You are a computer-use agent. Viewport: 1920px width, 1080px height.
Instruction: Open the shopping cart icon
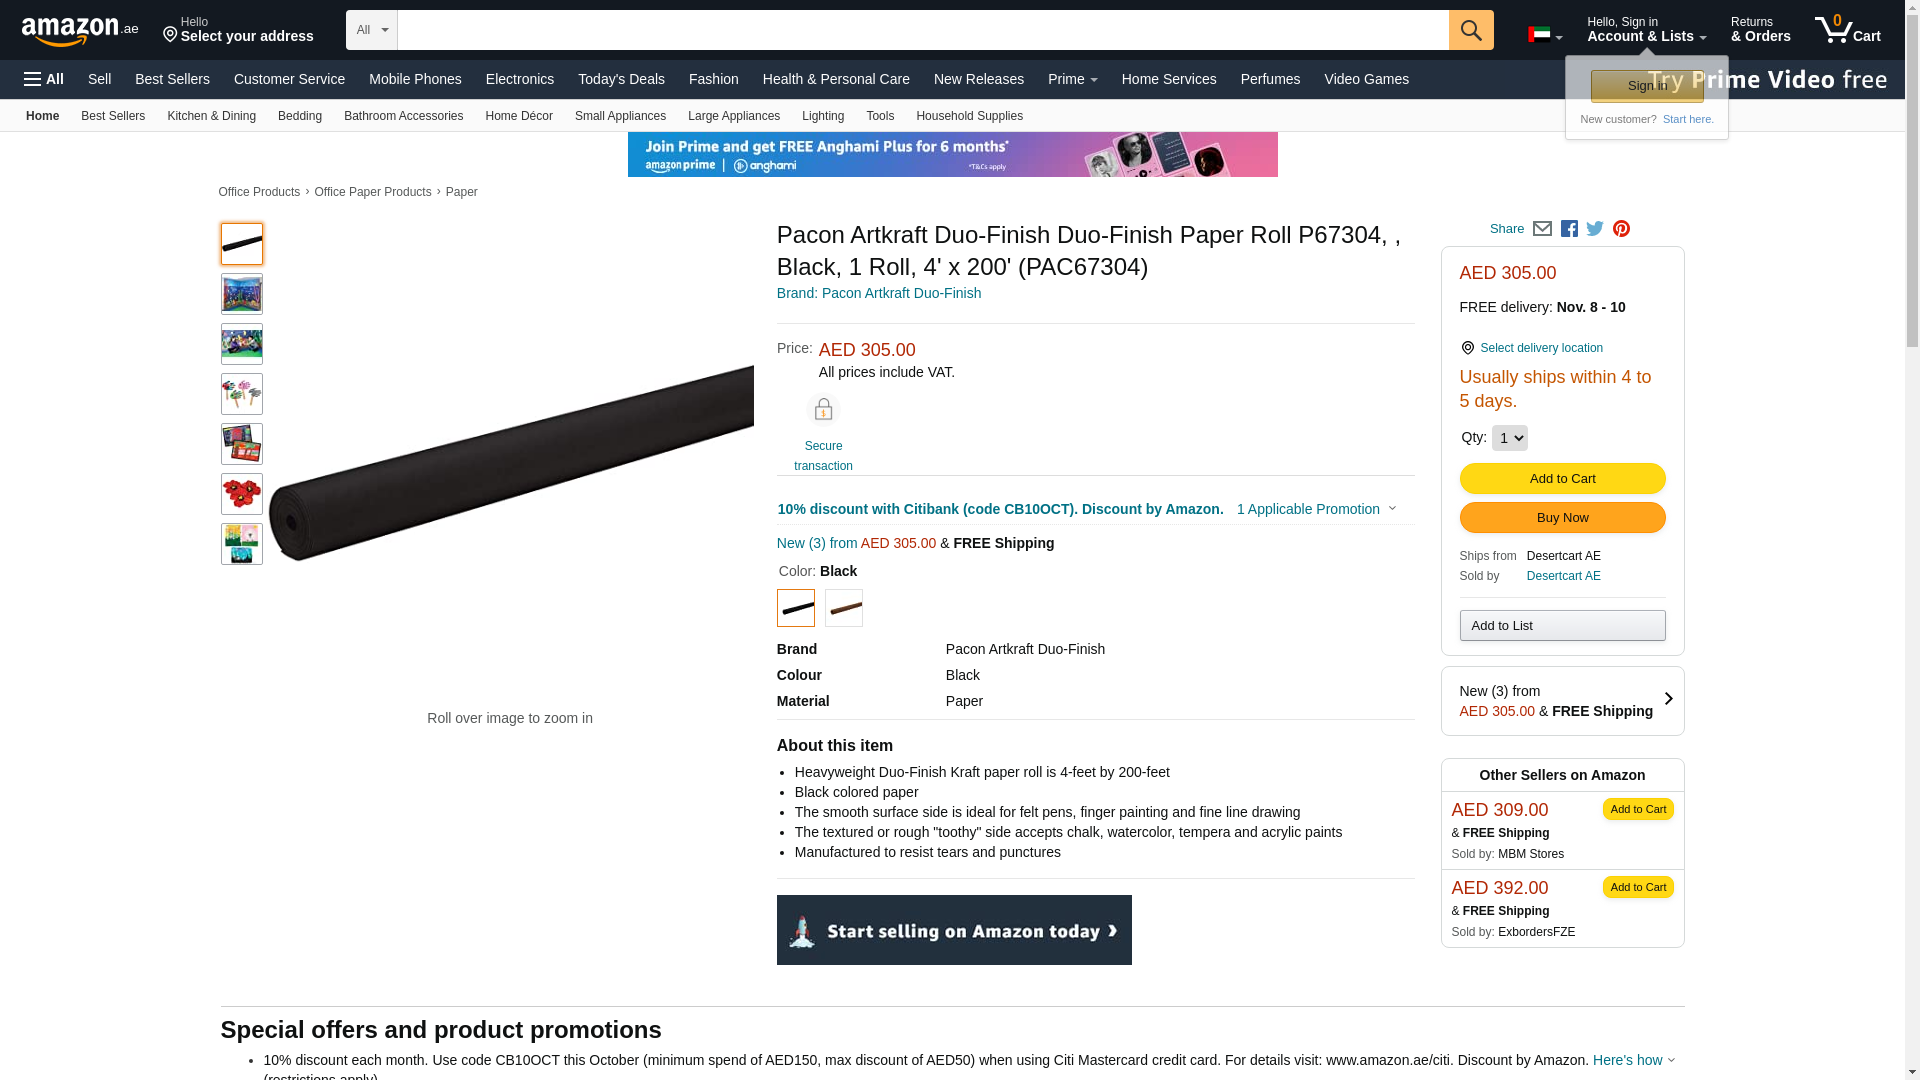pyautogui.click(x=1847, y=30)
